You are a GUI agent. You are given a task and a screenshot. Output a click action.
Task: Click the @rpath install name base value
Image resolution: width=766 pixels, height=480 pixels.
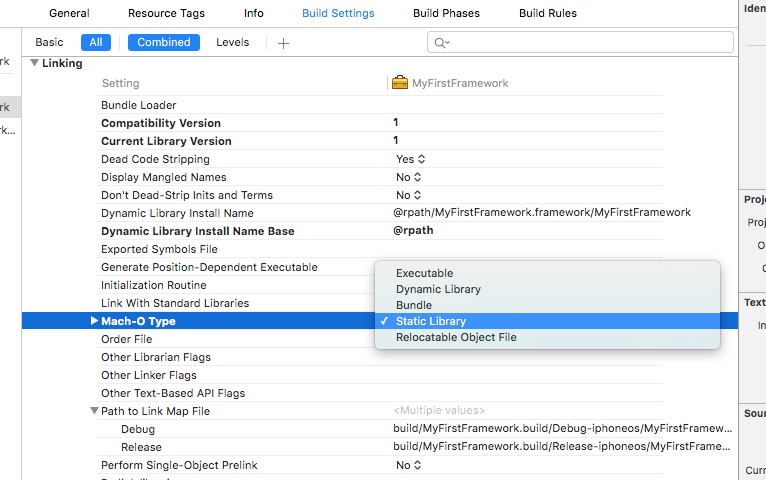click(413, 230)
